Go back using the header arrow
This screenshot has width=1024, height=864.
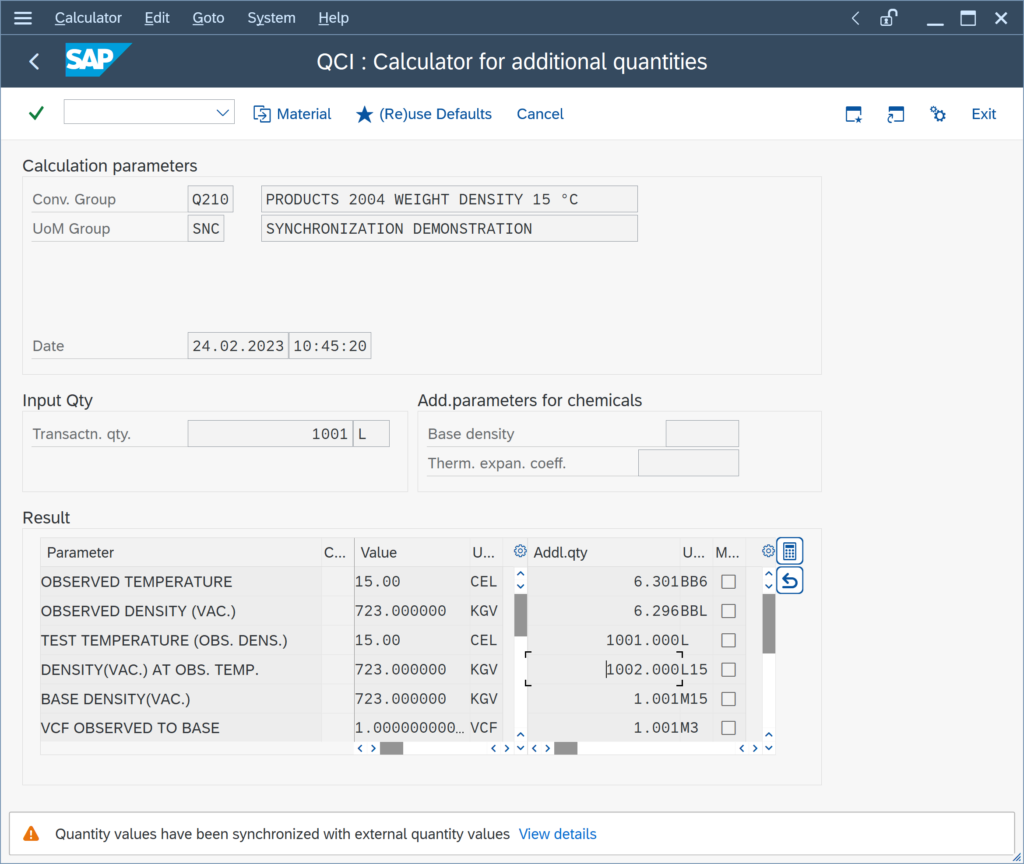(34, 61)
